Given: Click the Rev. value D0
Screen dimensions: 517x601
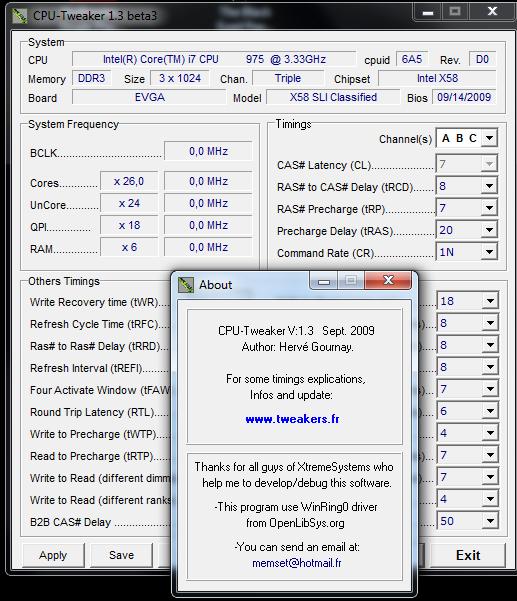Looking at the screenshot, I should tap(482, 59).
